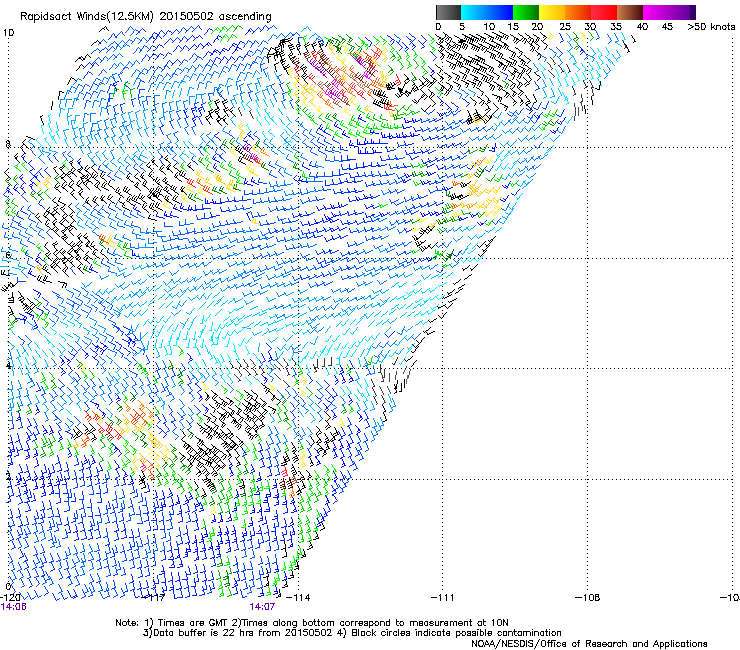Image resolution: width=740 pixels, height=650 pixels.
Task: Click the latitude label '4' on left axis
Action: click(x=8, y=365)
